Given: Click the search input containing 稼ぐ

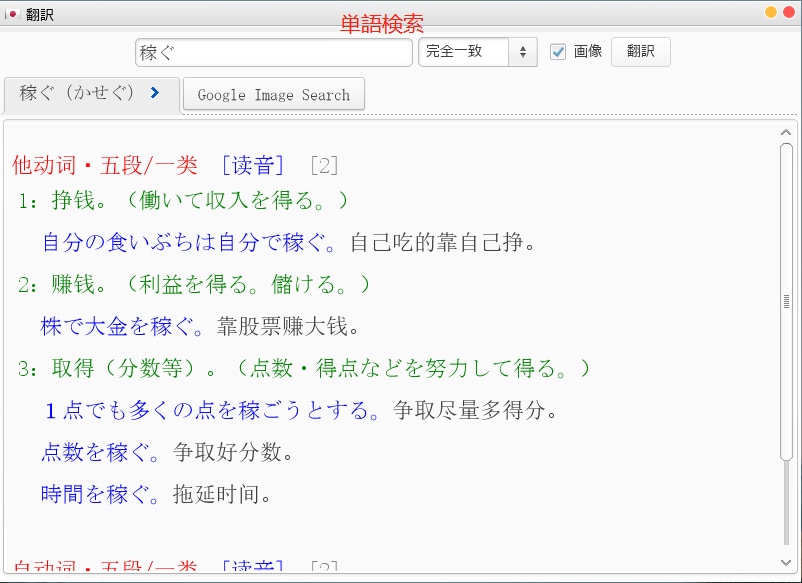Looking at the screenshot, I should click(274, 52).
